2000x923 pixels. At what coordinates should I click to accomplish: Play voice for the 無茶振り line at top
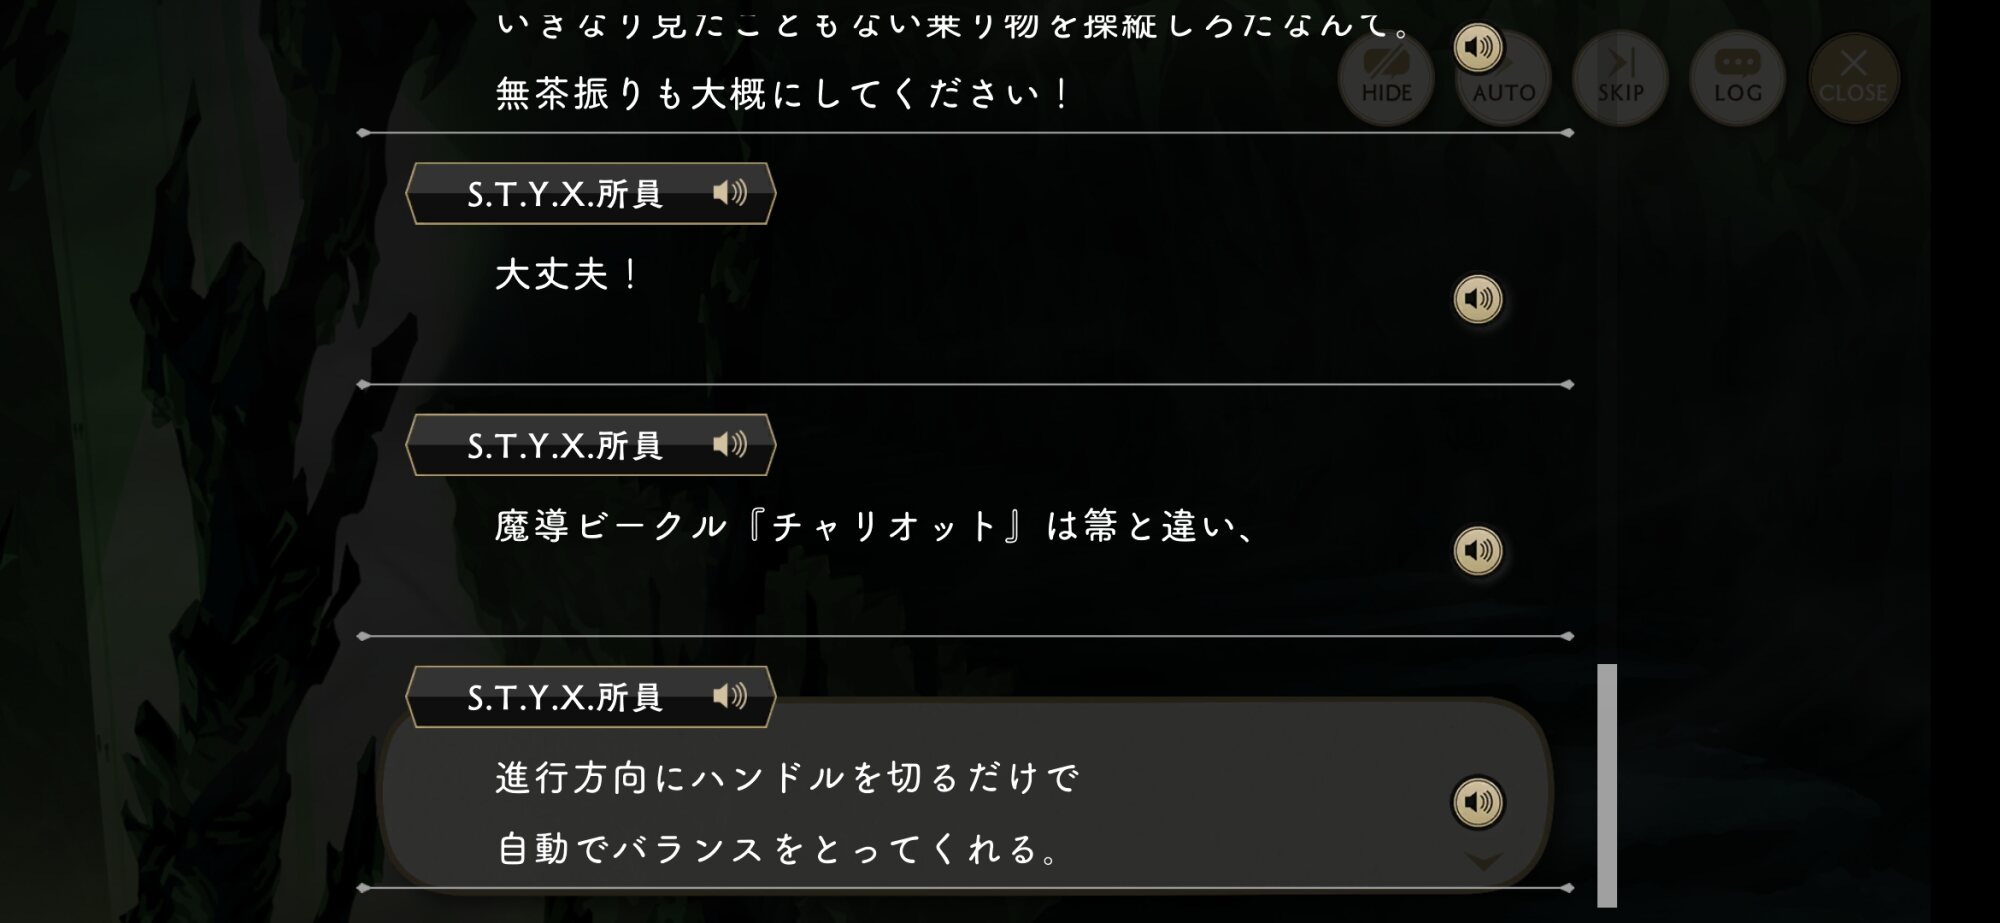tap(1477, 47)
